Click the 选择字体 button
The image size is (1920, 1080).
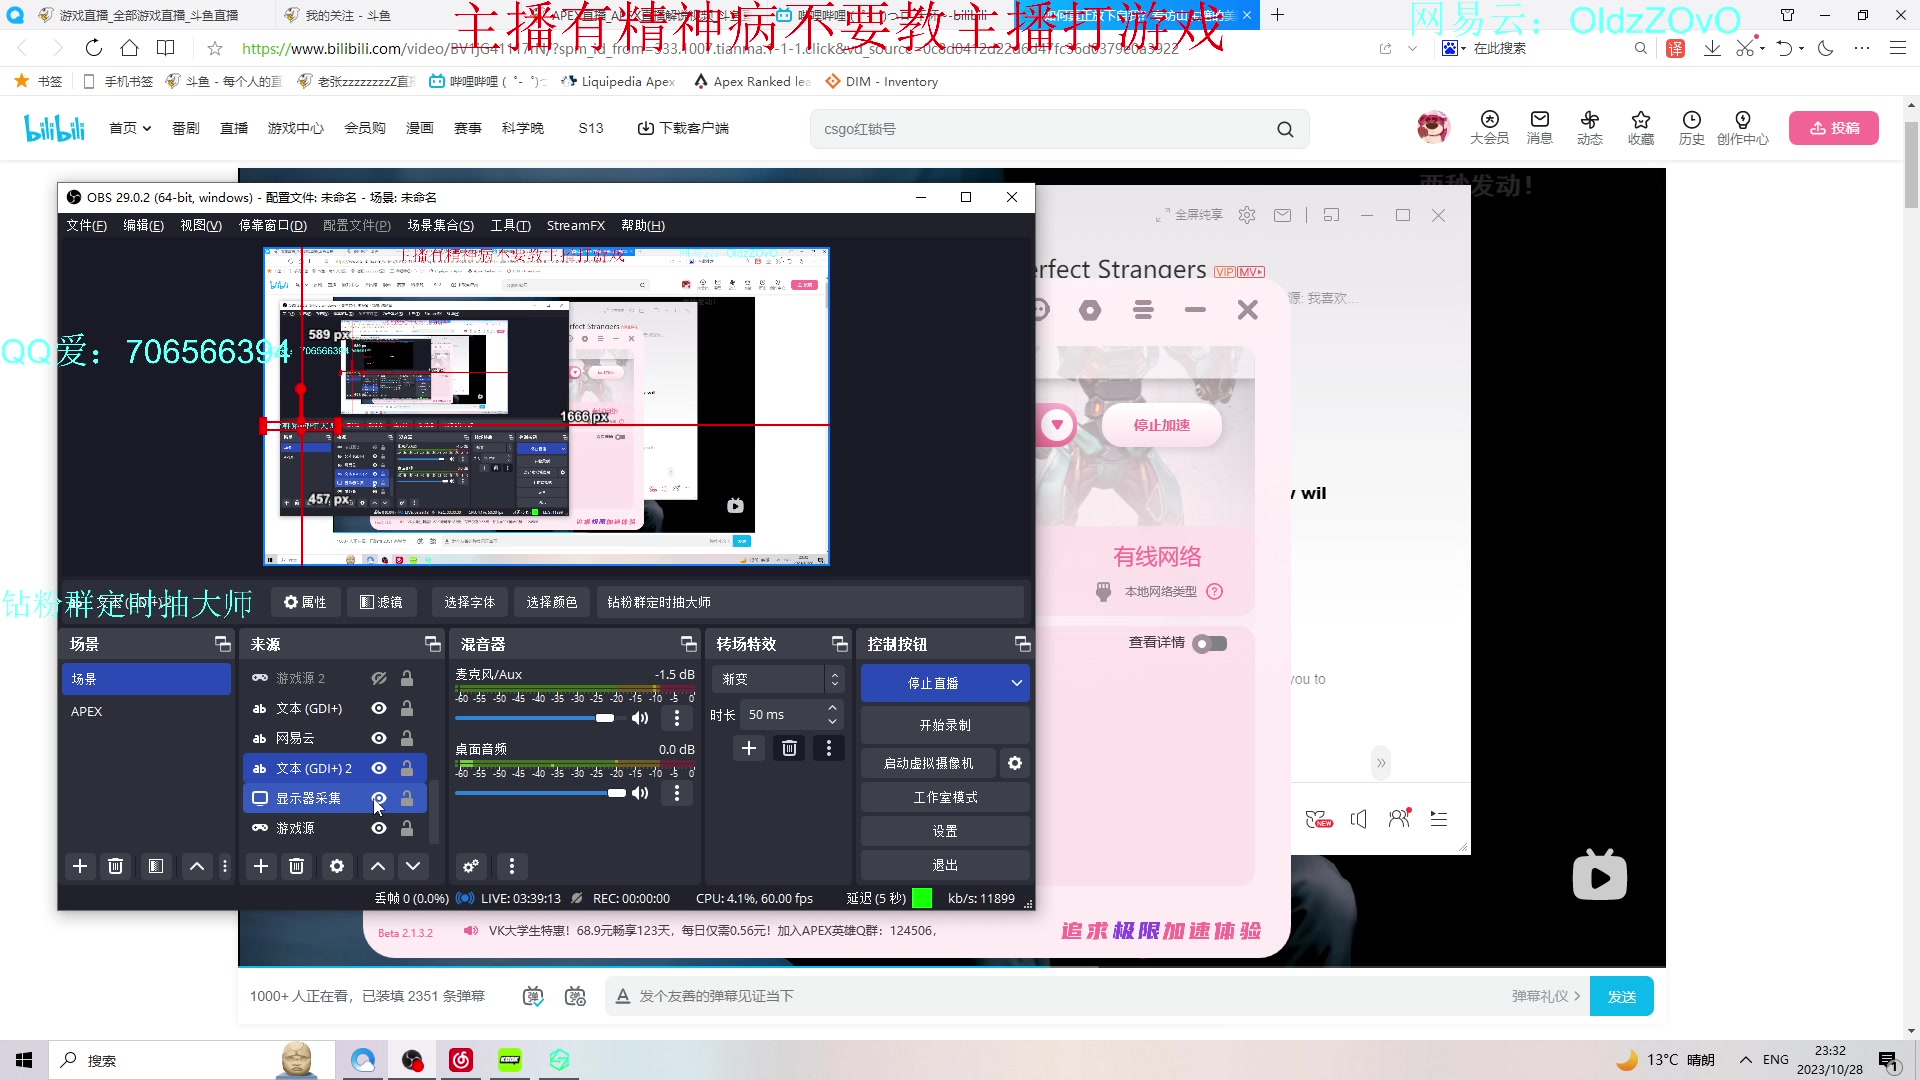coord(470,602)
